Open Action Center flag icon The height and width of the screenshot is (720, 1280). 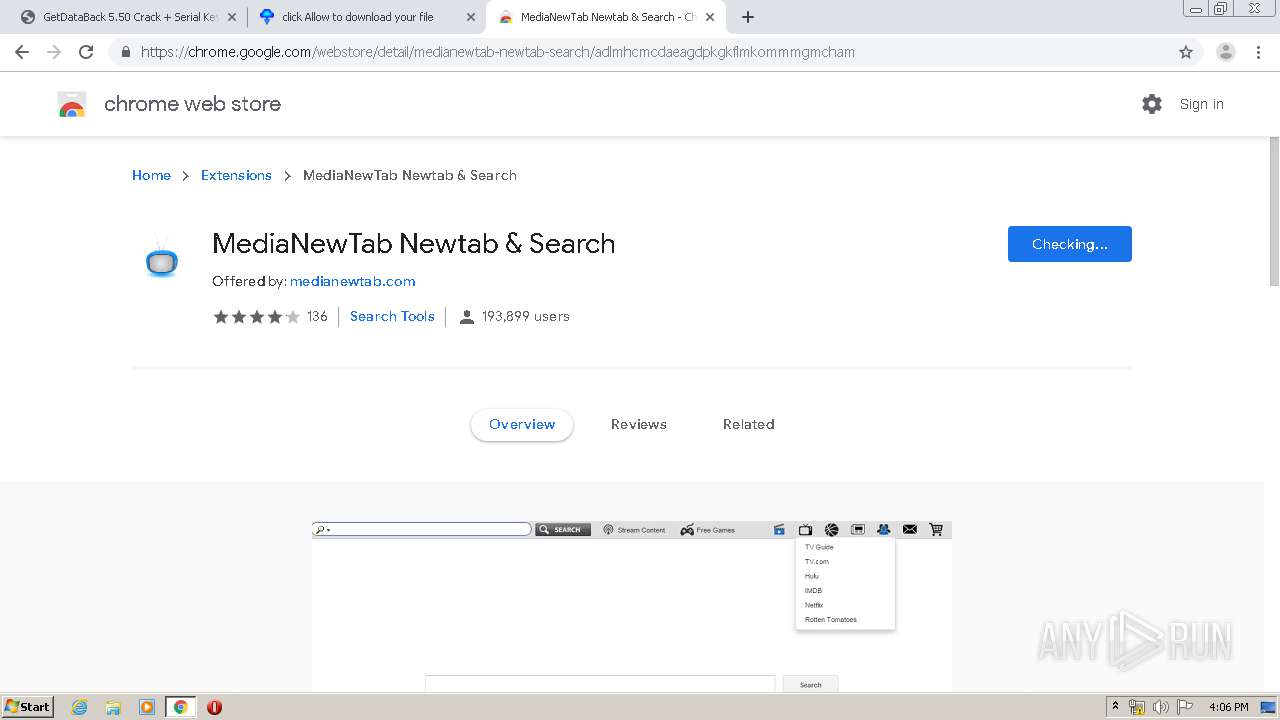click(x=1184, y=707)
